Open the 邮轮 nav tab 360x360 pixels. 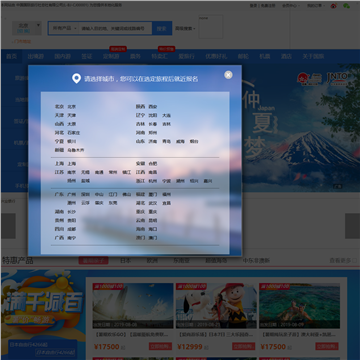(243, 56)
